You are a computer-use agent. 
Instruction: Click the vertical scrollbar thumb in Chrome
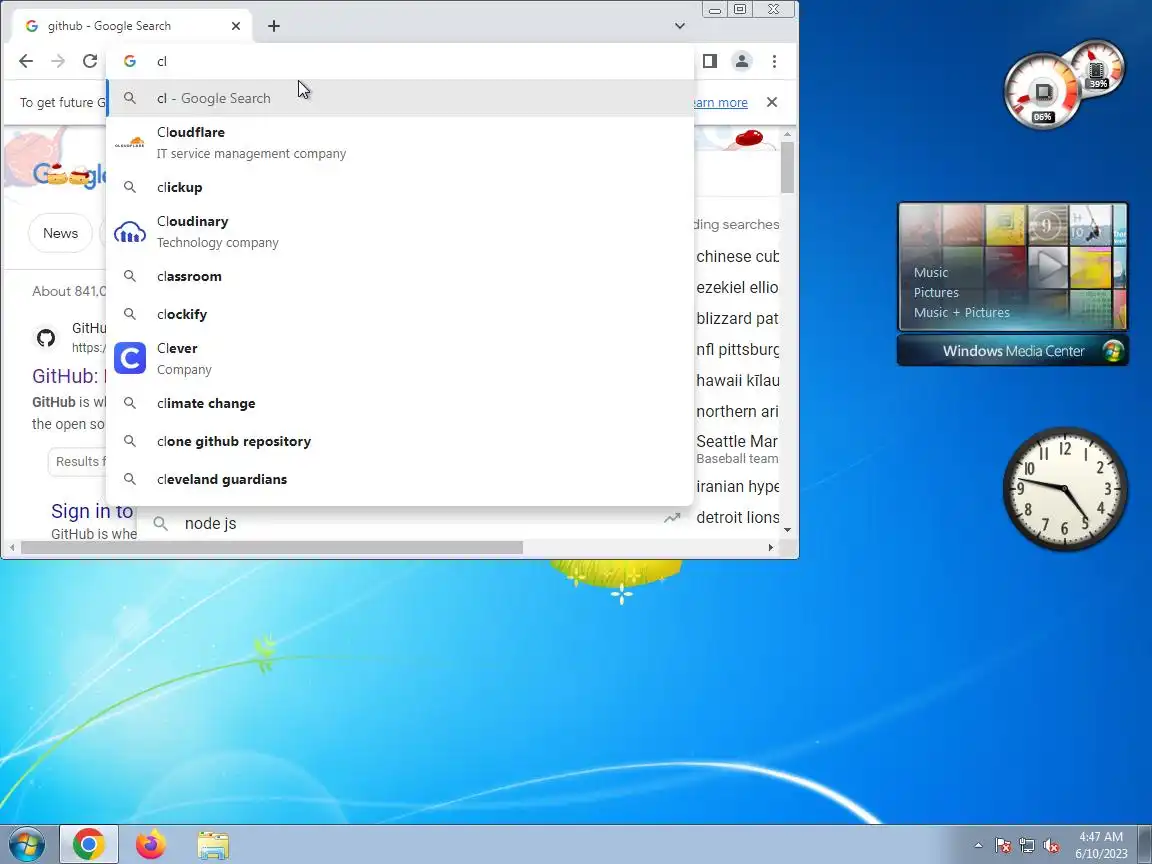(x=788, y=168)
